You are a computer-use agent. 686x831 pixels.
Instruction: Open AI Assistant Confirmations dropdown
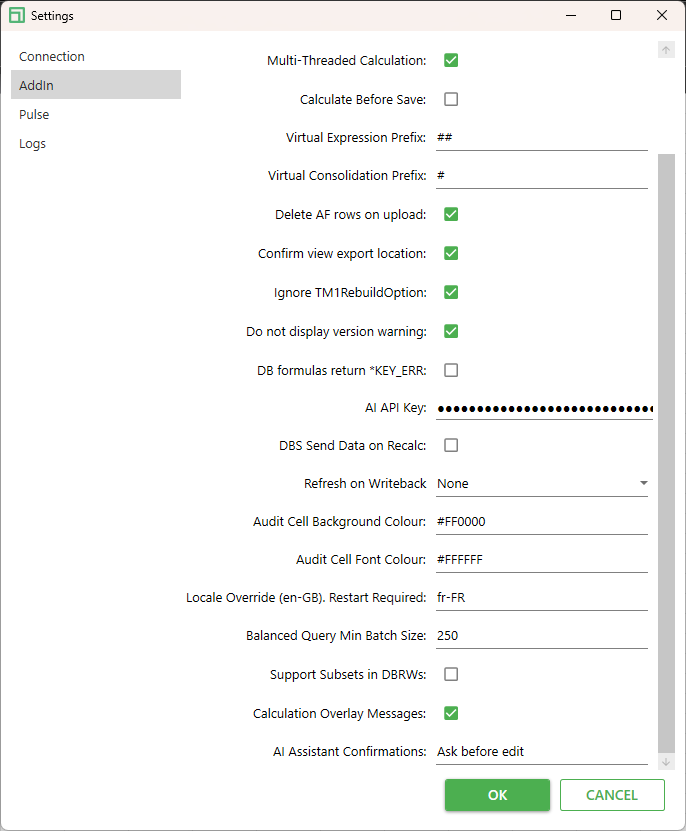click(x=542, y=752)
